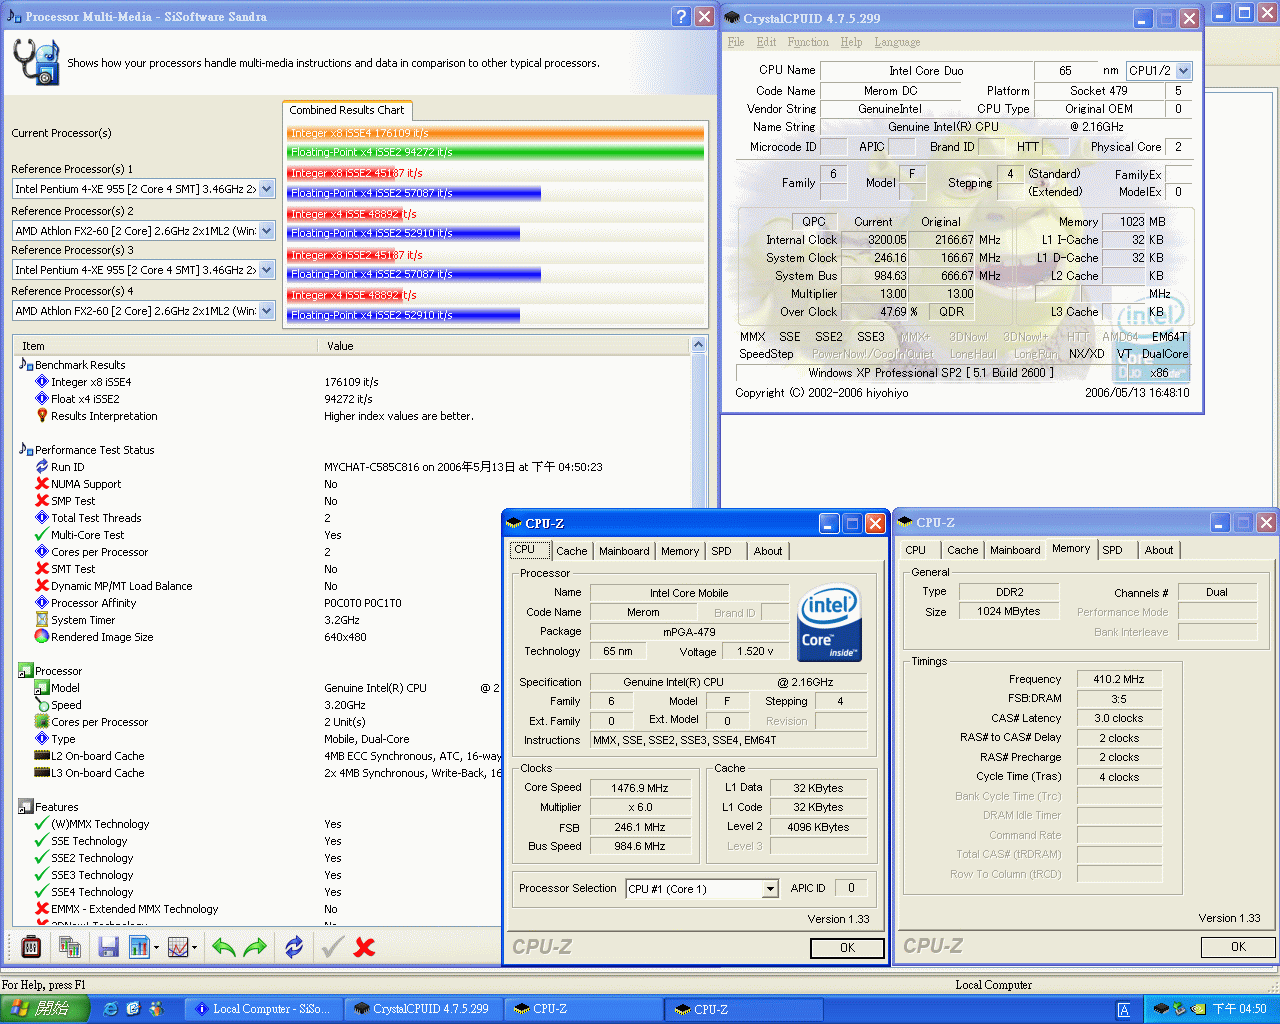Save results with the floppy disk icon
This screenshot has height=1024, width=1280.
(x=109, y=946)
